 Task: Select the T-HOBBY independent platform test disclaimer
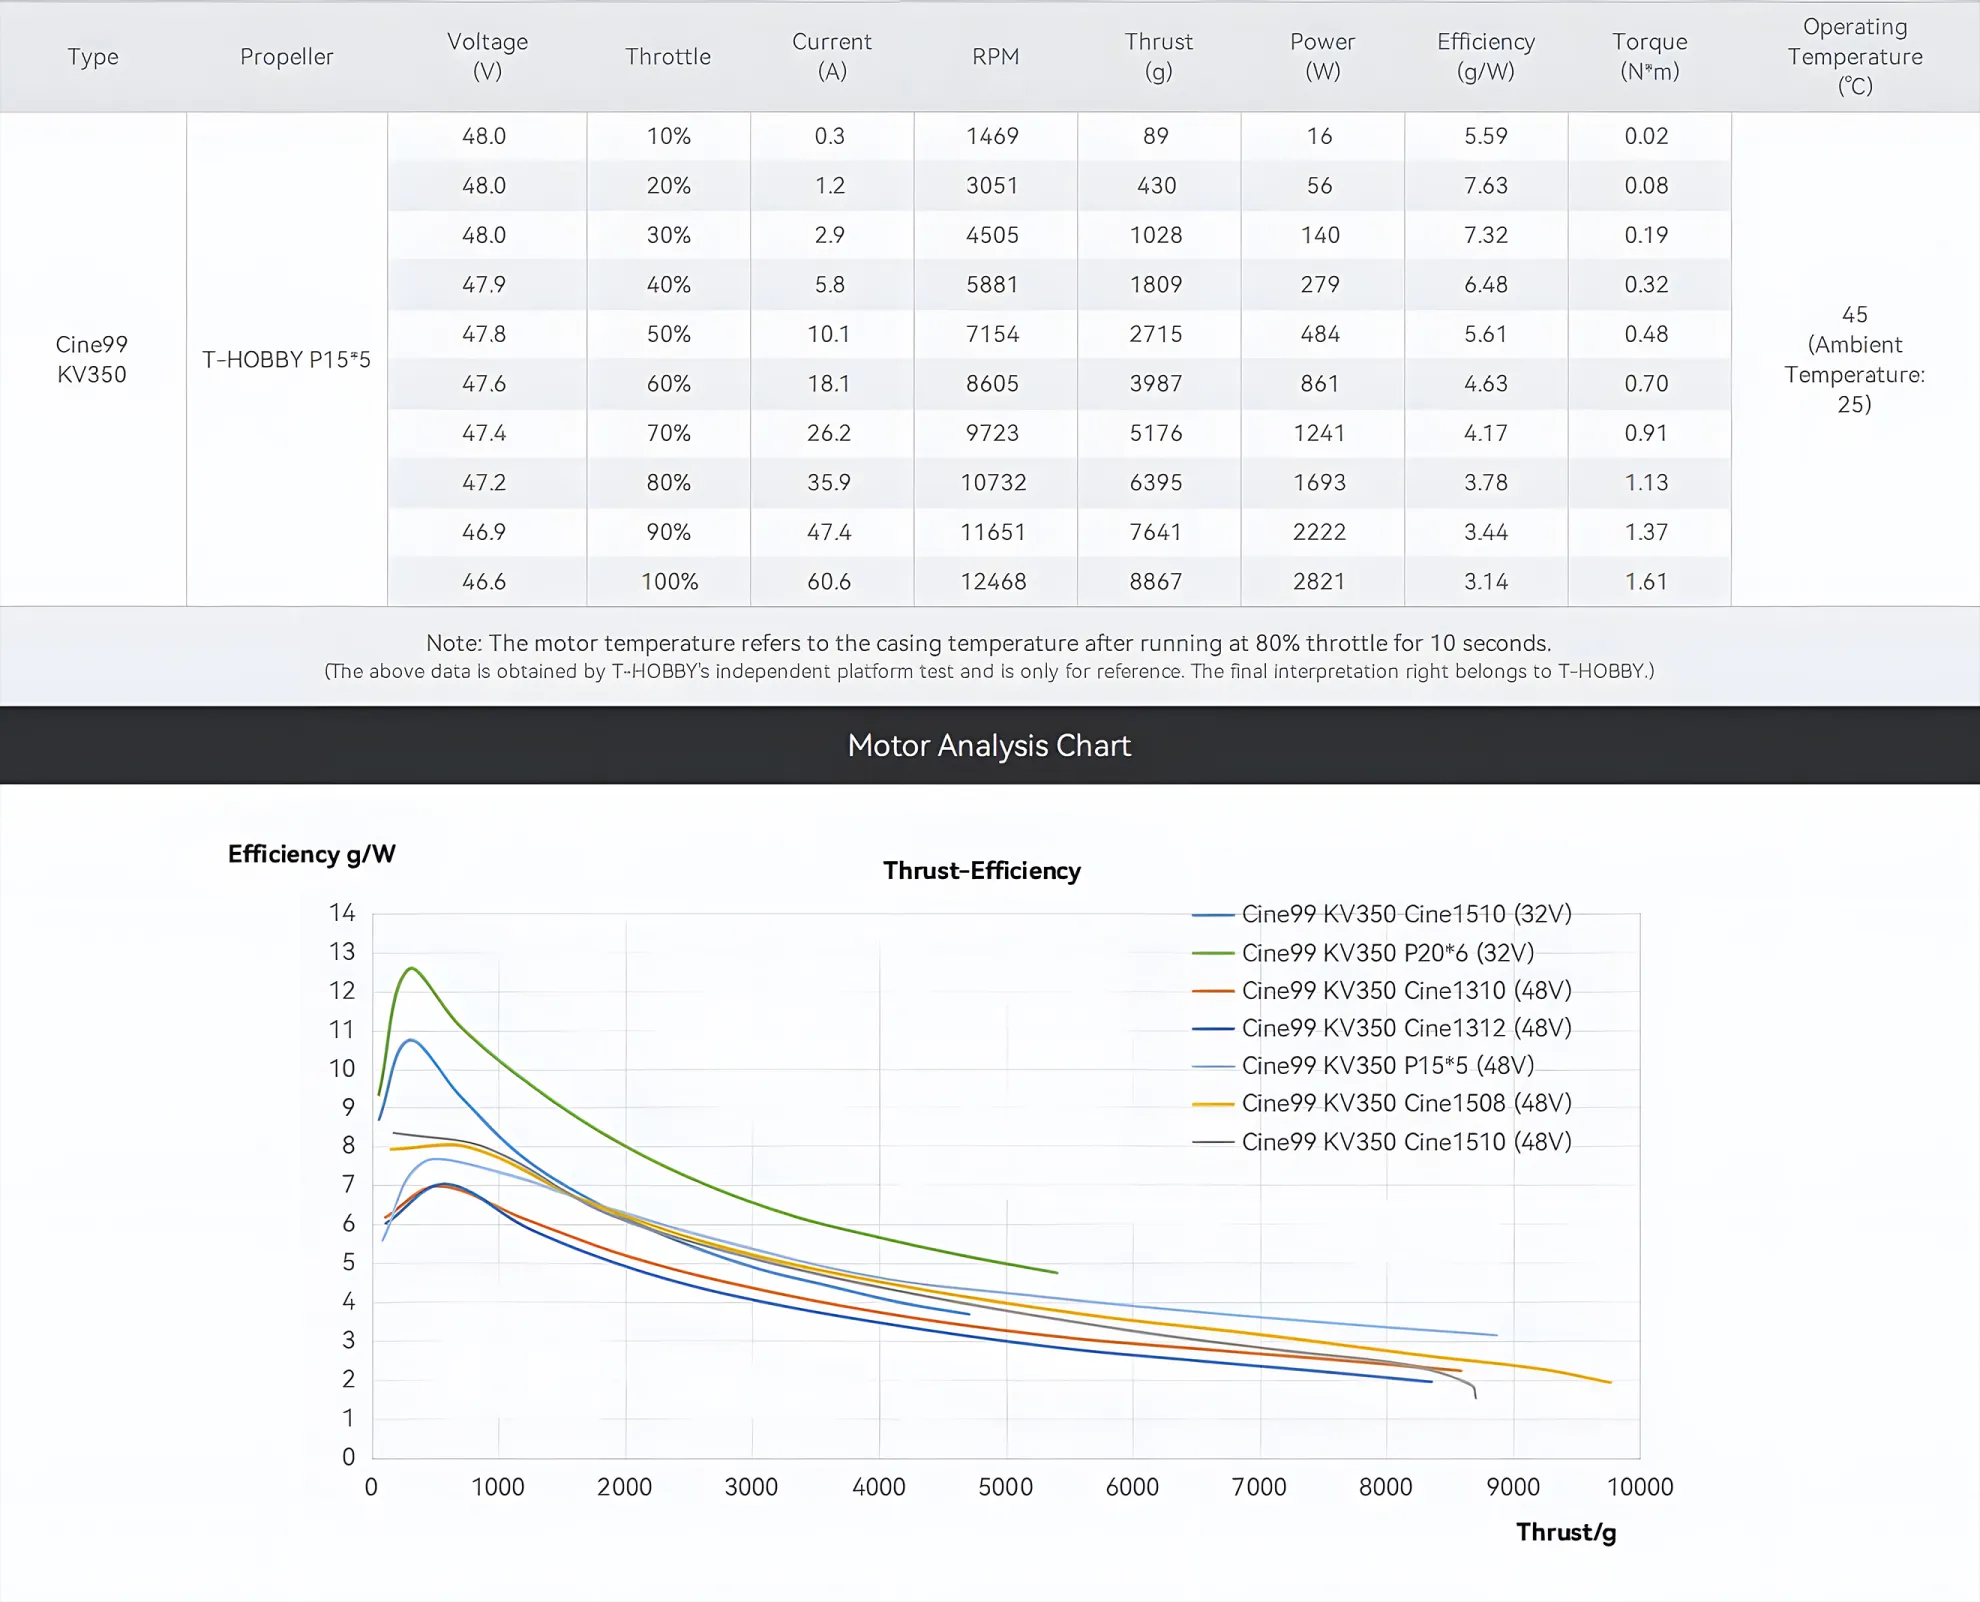pos(989,672)
